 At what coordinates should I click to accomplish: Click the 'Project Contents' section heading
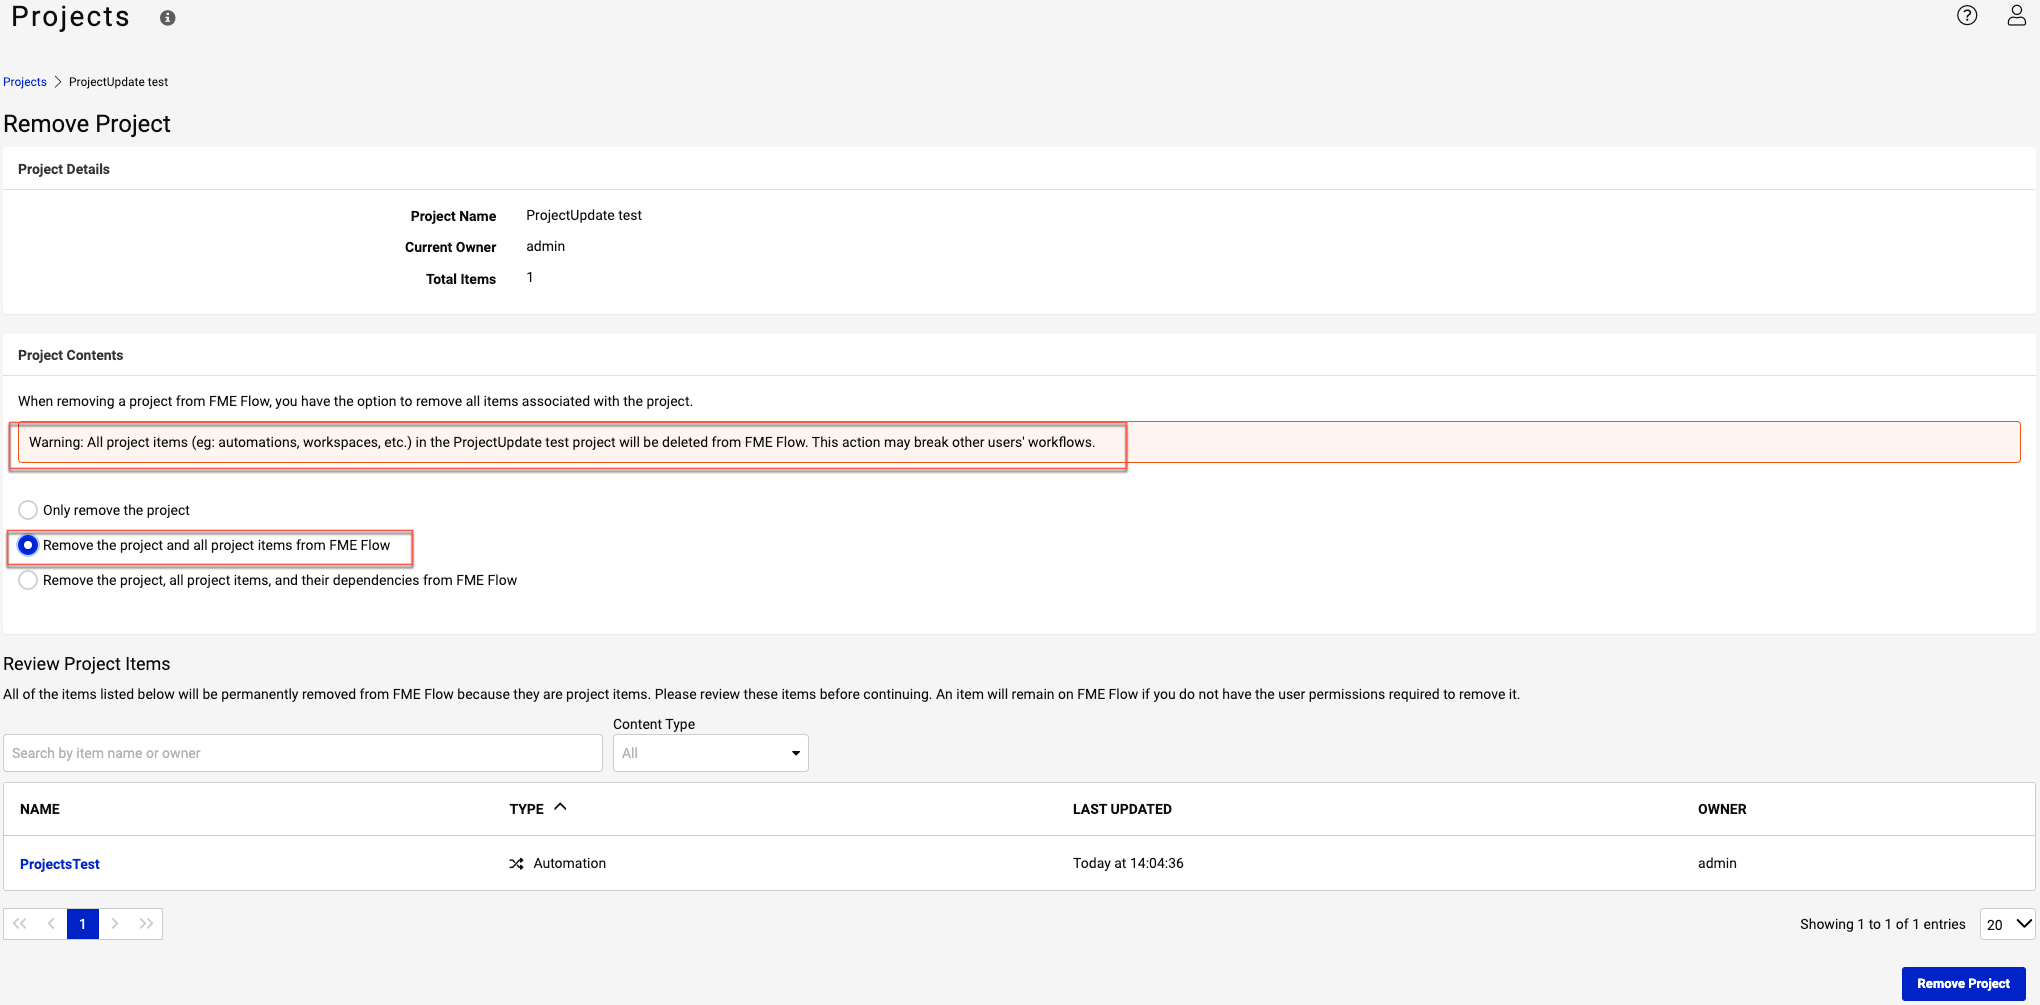pyautogui.click(x=70, y=355)
